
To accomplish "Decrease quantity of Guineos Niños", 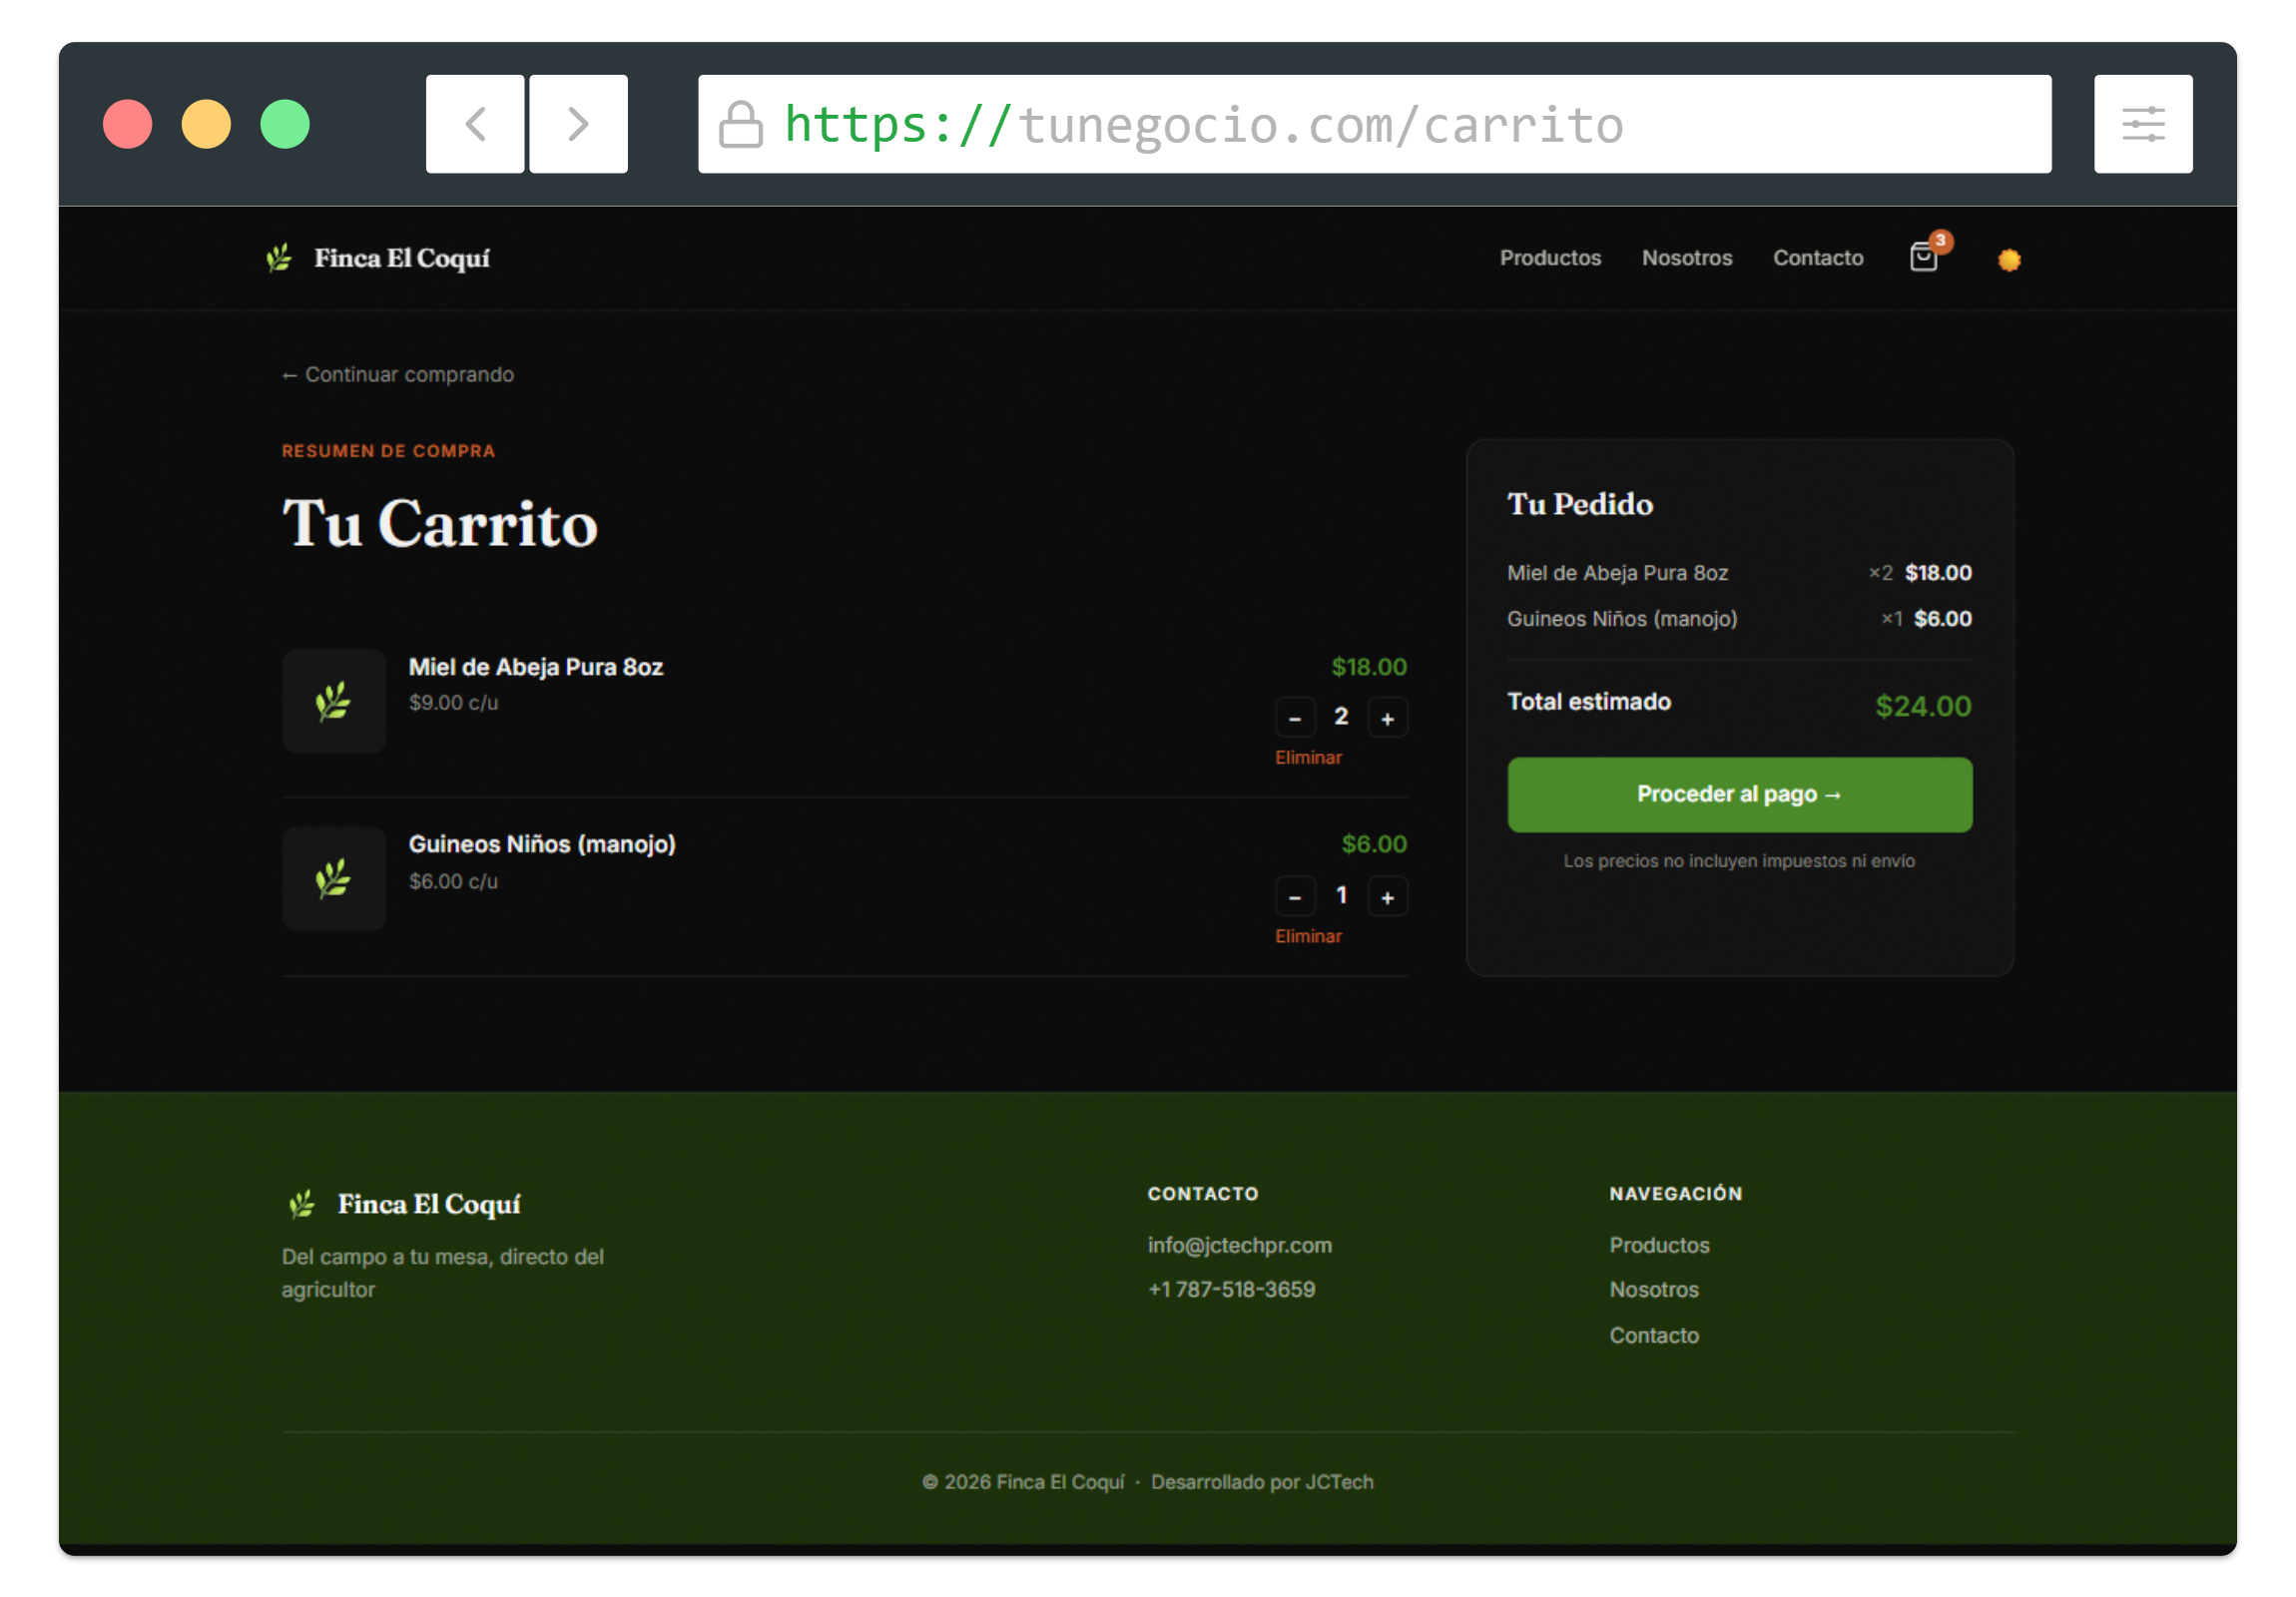I will [1296, 896].
